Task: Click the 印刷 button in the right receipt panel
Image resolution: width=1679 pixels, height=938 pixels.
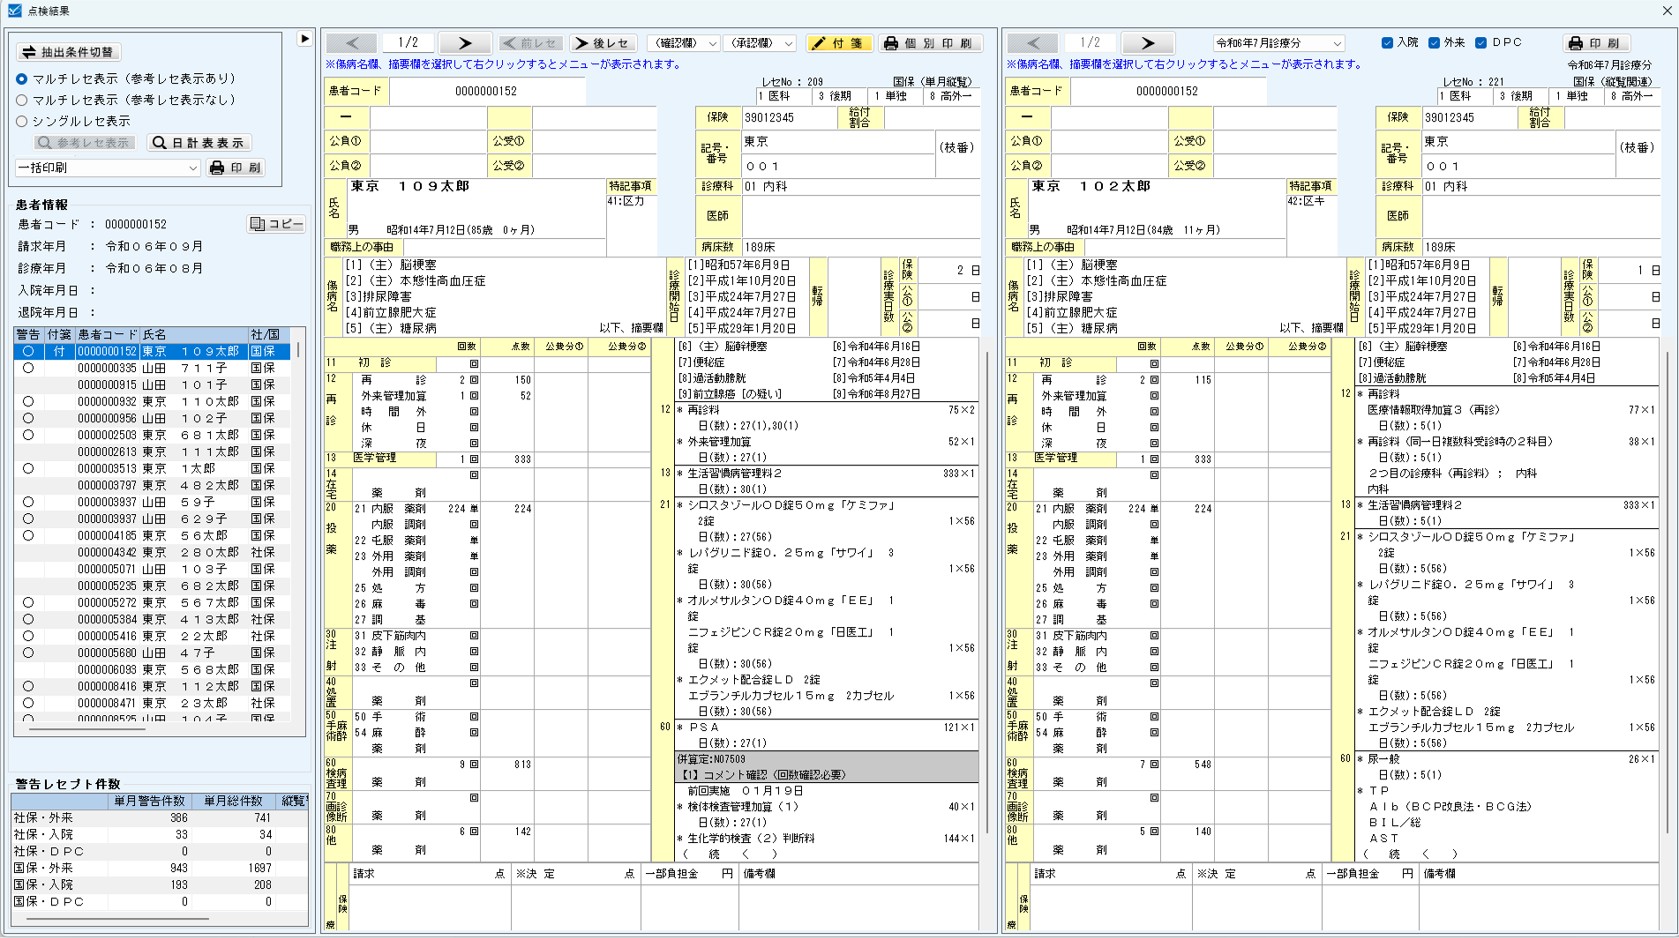Action: 1595,43
